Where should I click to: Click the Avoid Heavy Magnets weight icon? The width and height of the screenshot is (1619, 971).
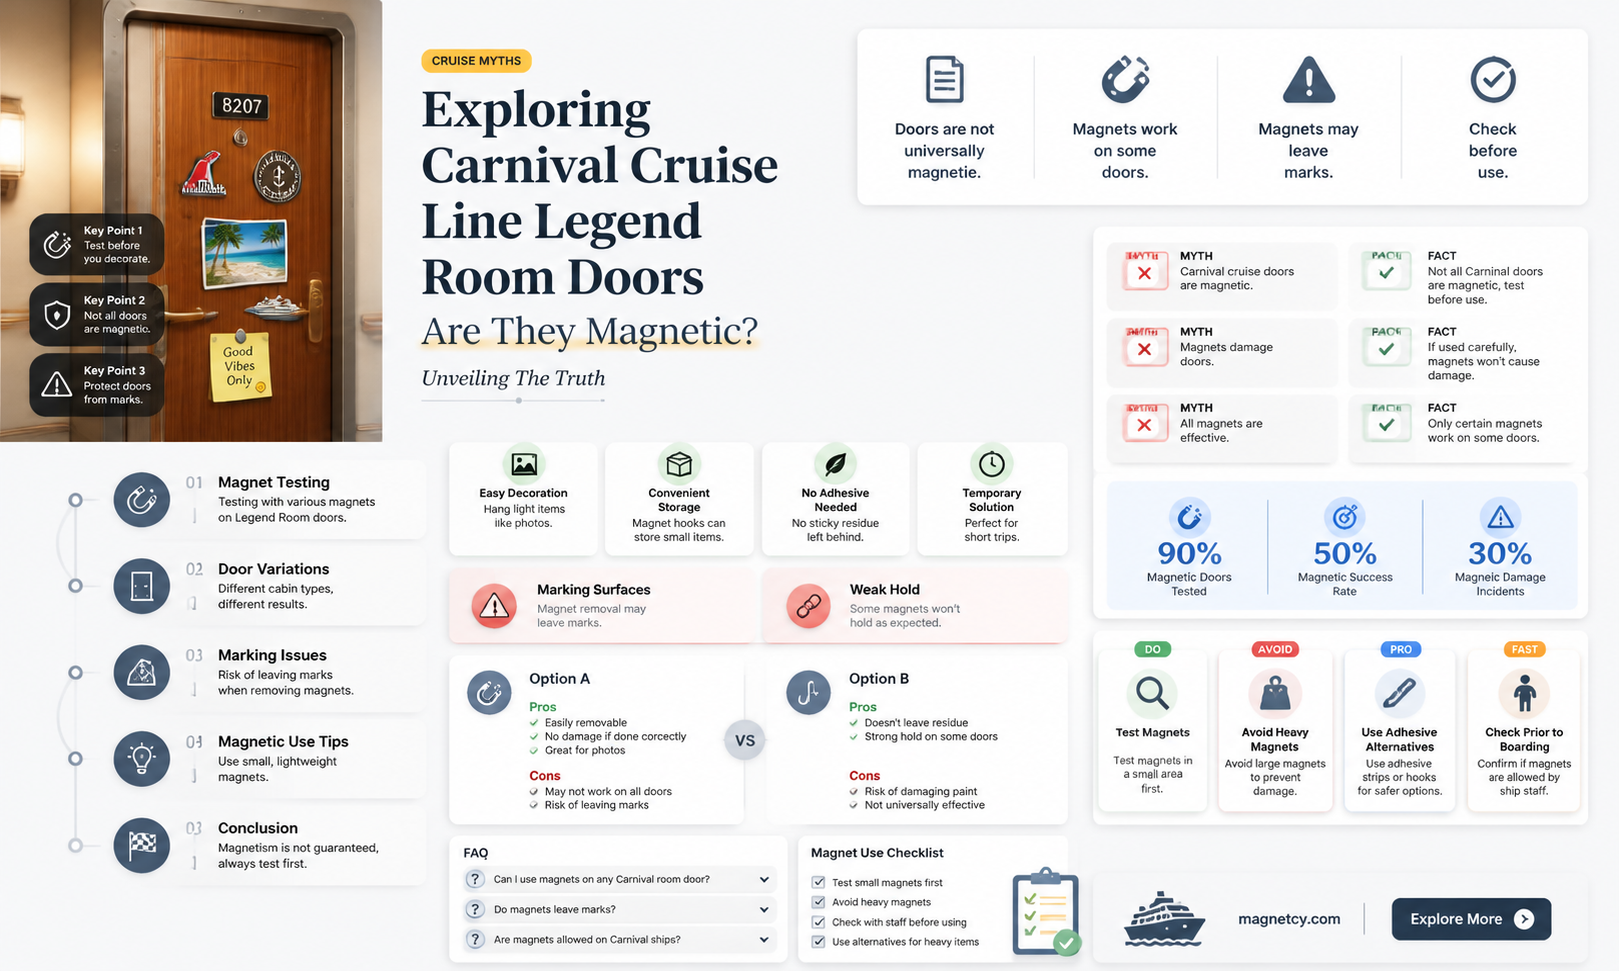pos(1275,693)
